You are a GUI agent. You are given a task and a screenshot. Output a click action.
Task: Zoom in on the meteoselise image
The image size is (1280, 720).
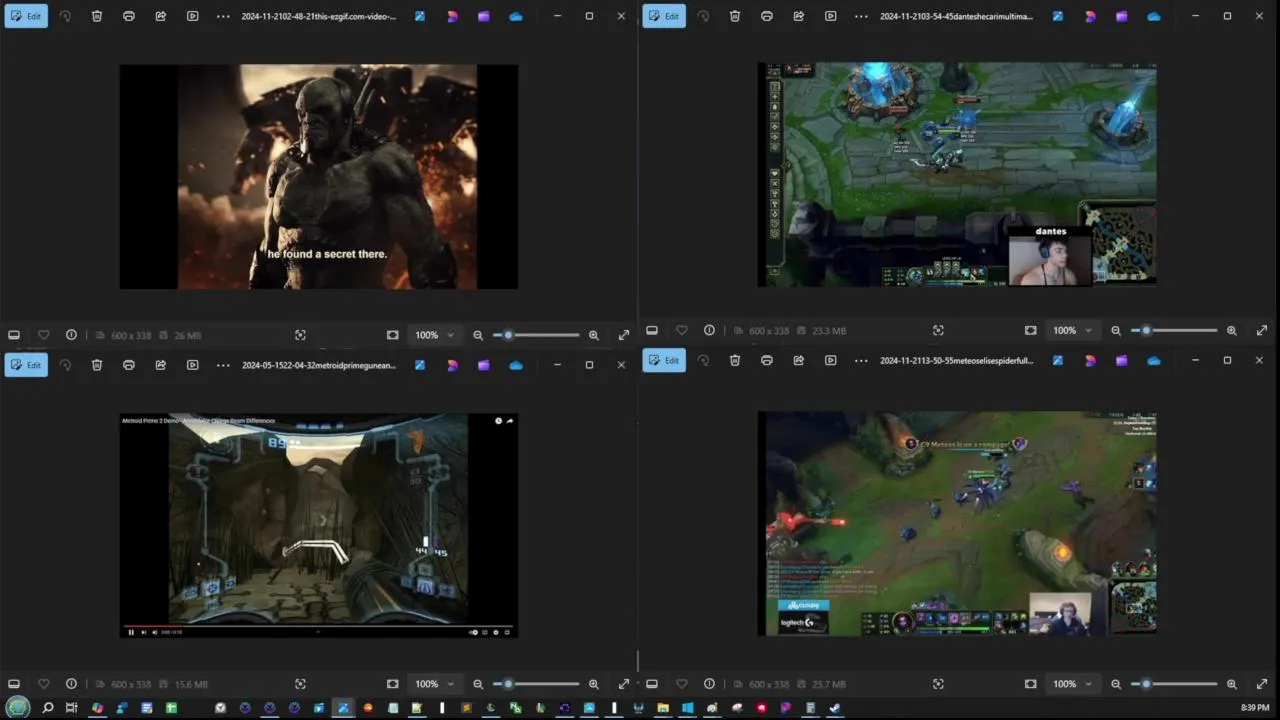point(1232,684)
